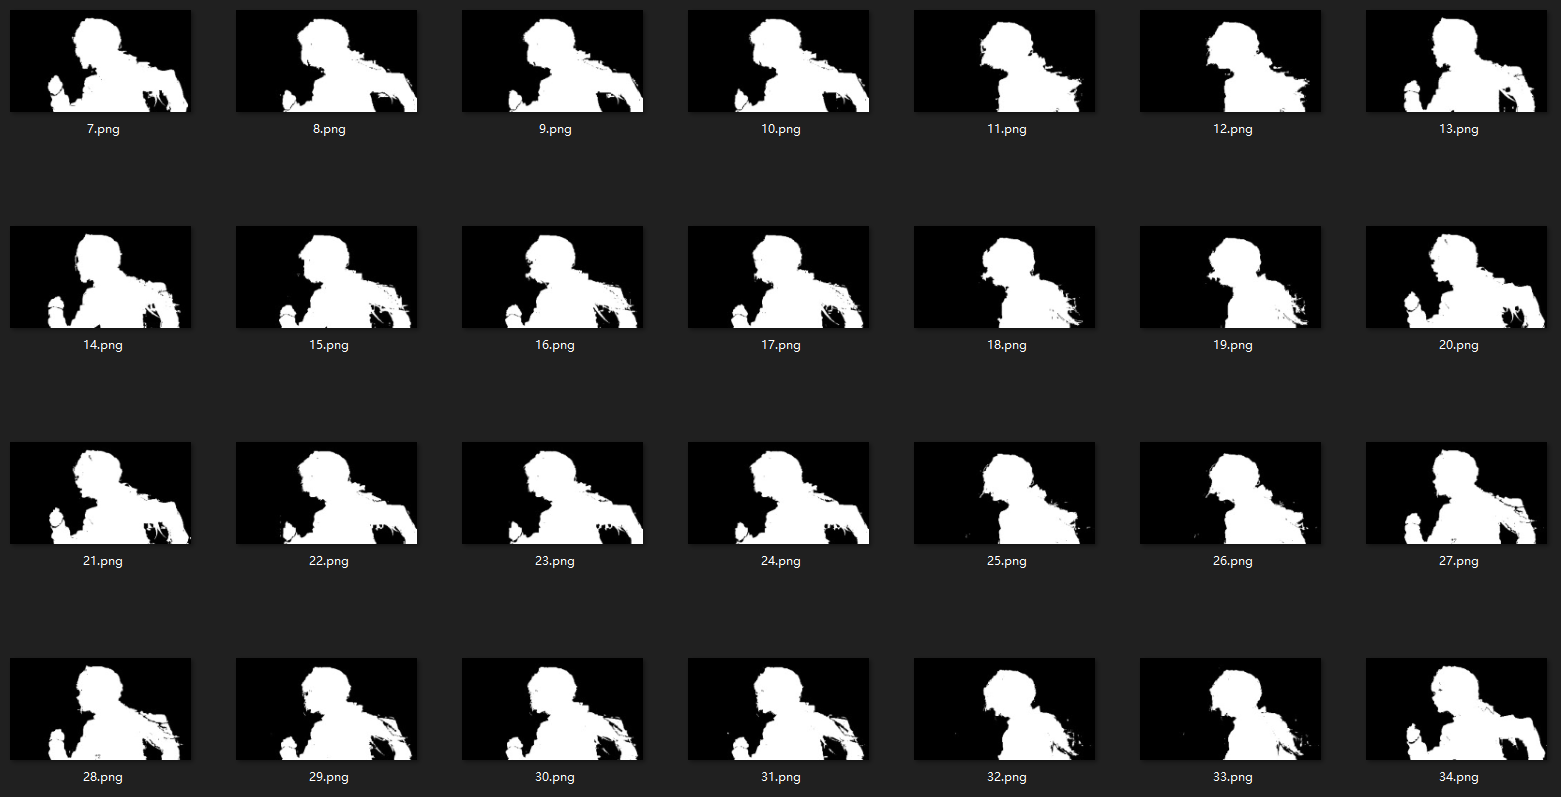Click the file name label 9.png
The width and height of the screenshot is (1561, 797).
click(555, 129)
